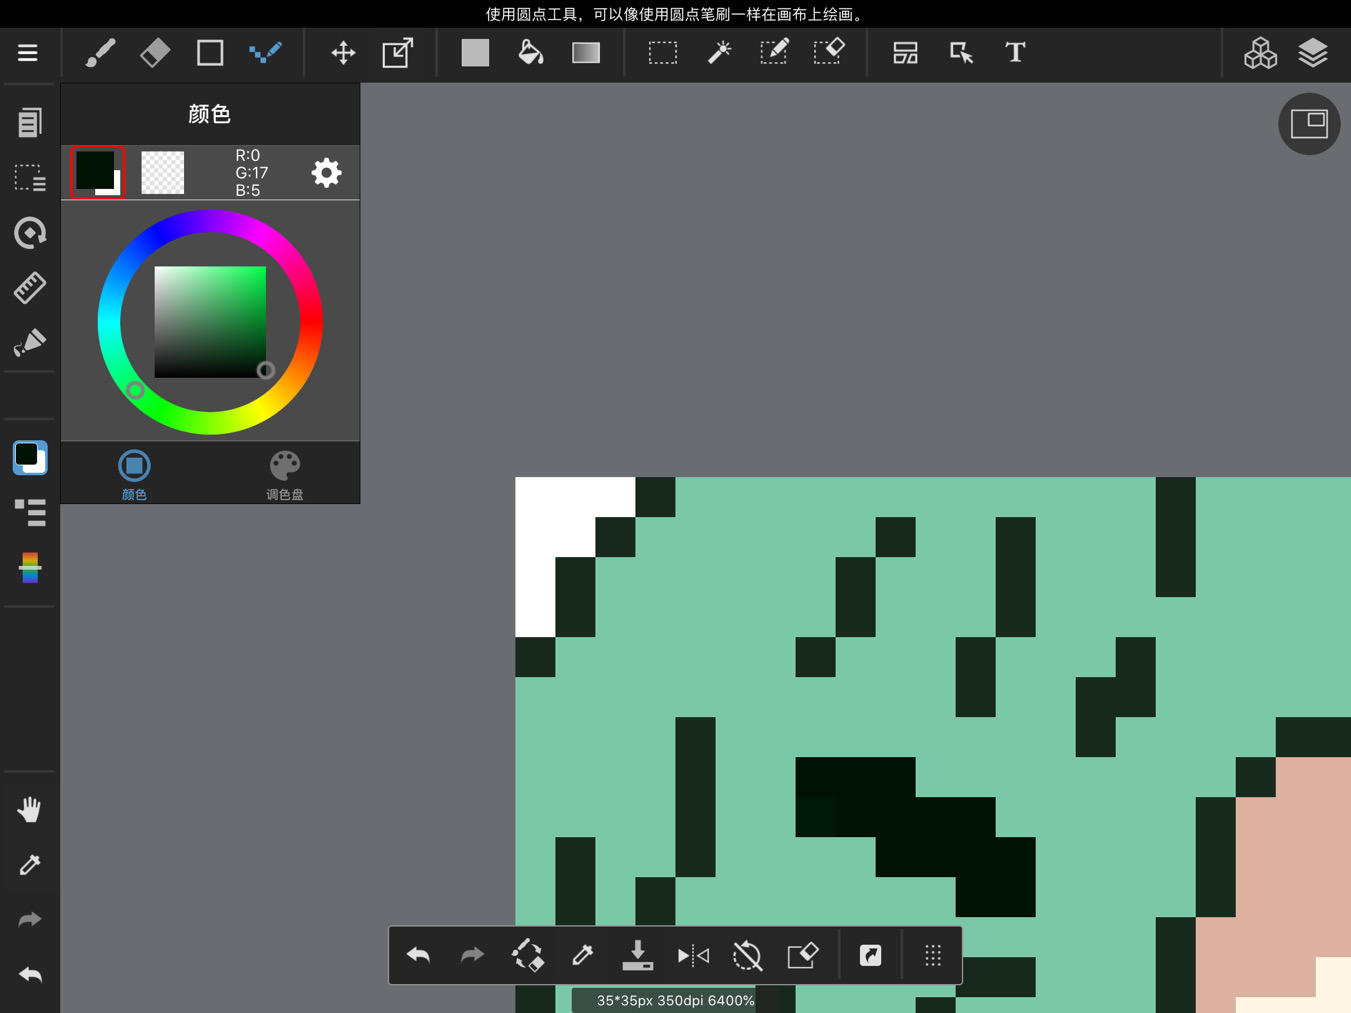Open the hamburger main menu
Image resolution: width=1351 pixels, height=1013 pixels.
pyautogui.click(x=28, y=53)
